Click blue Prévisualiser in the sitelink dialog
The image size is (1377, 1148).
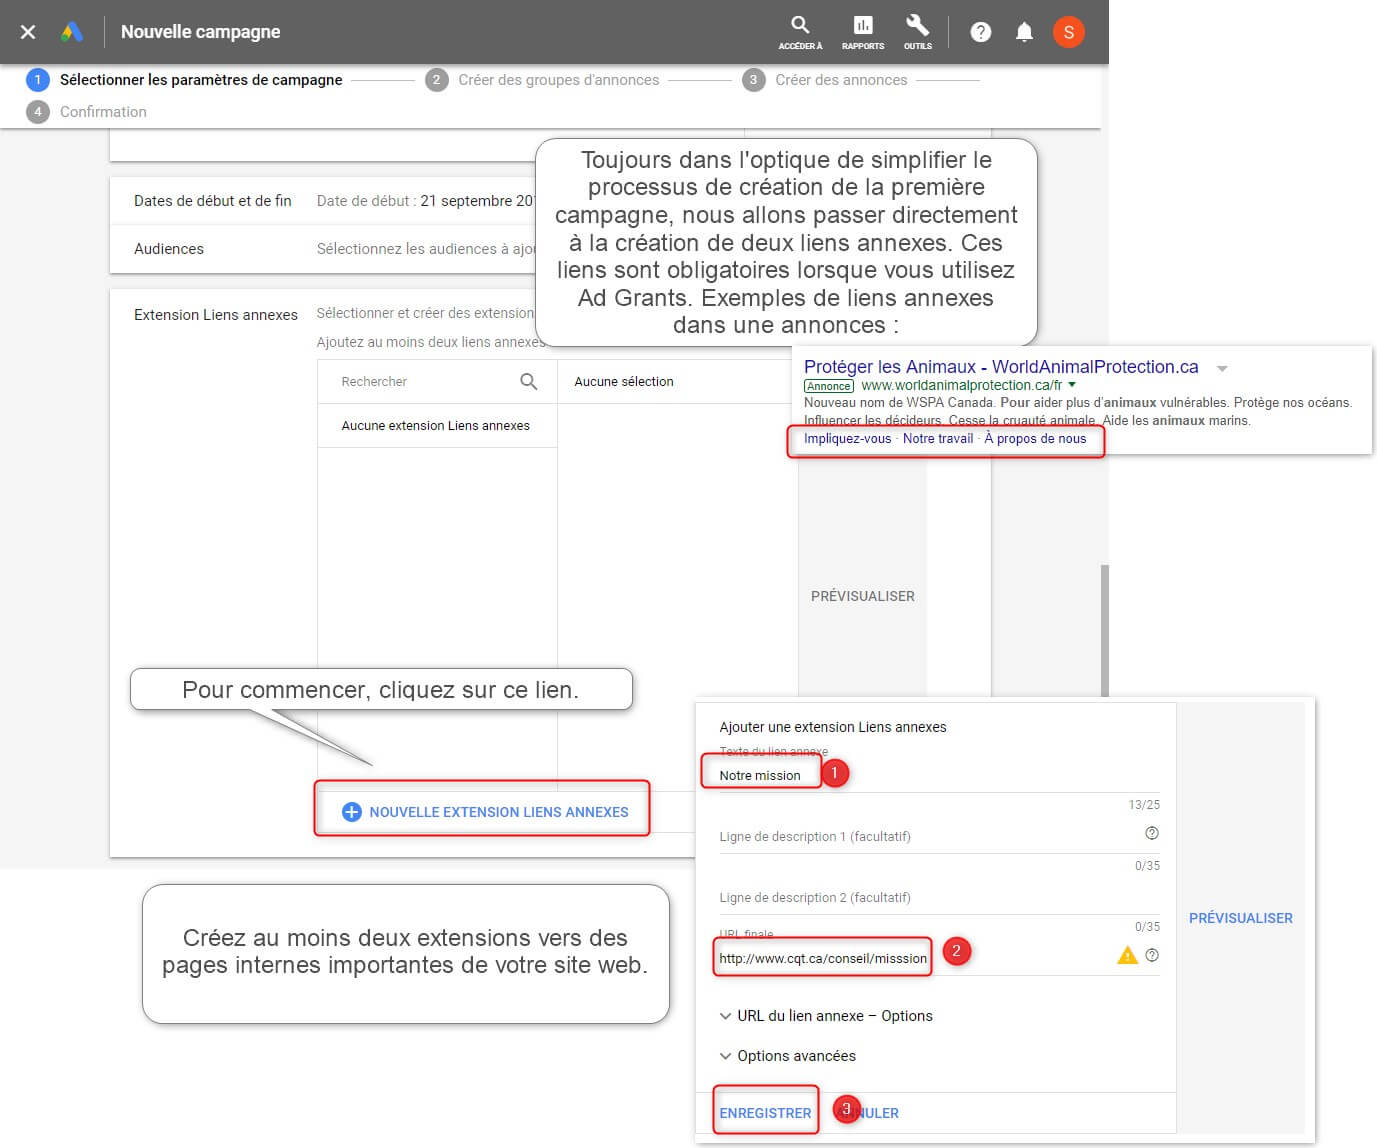coord(1240,918)
